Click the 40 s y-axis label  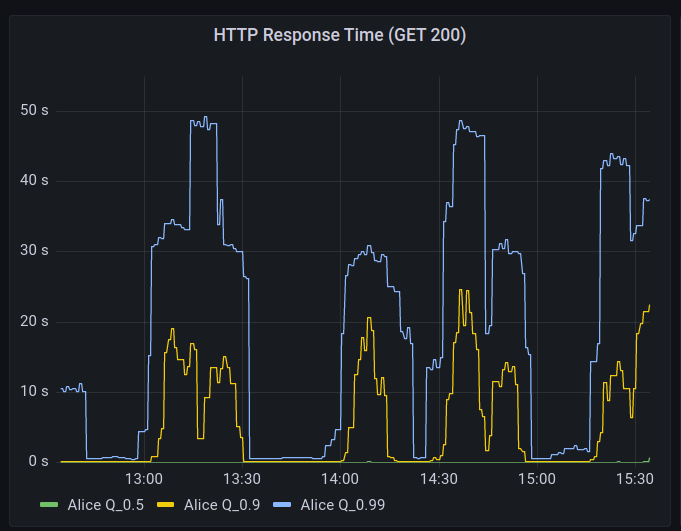[34, 180]
